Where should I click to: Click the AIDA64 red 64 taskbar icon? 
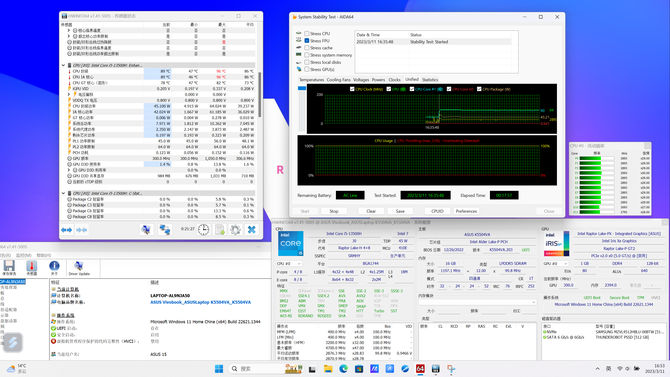420,368
